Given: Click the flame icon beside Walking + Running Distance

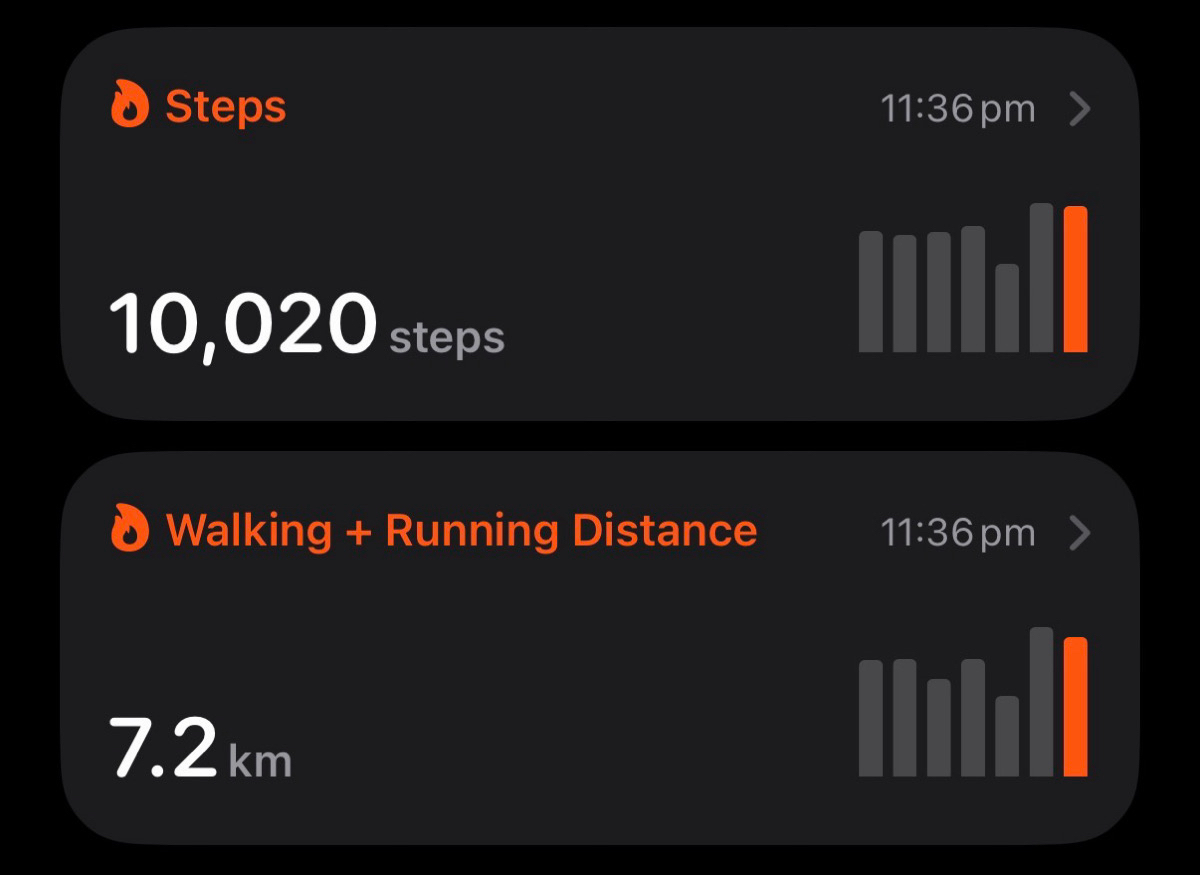Looking at the screenshot, I should (130, 530).
